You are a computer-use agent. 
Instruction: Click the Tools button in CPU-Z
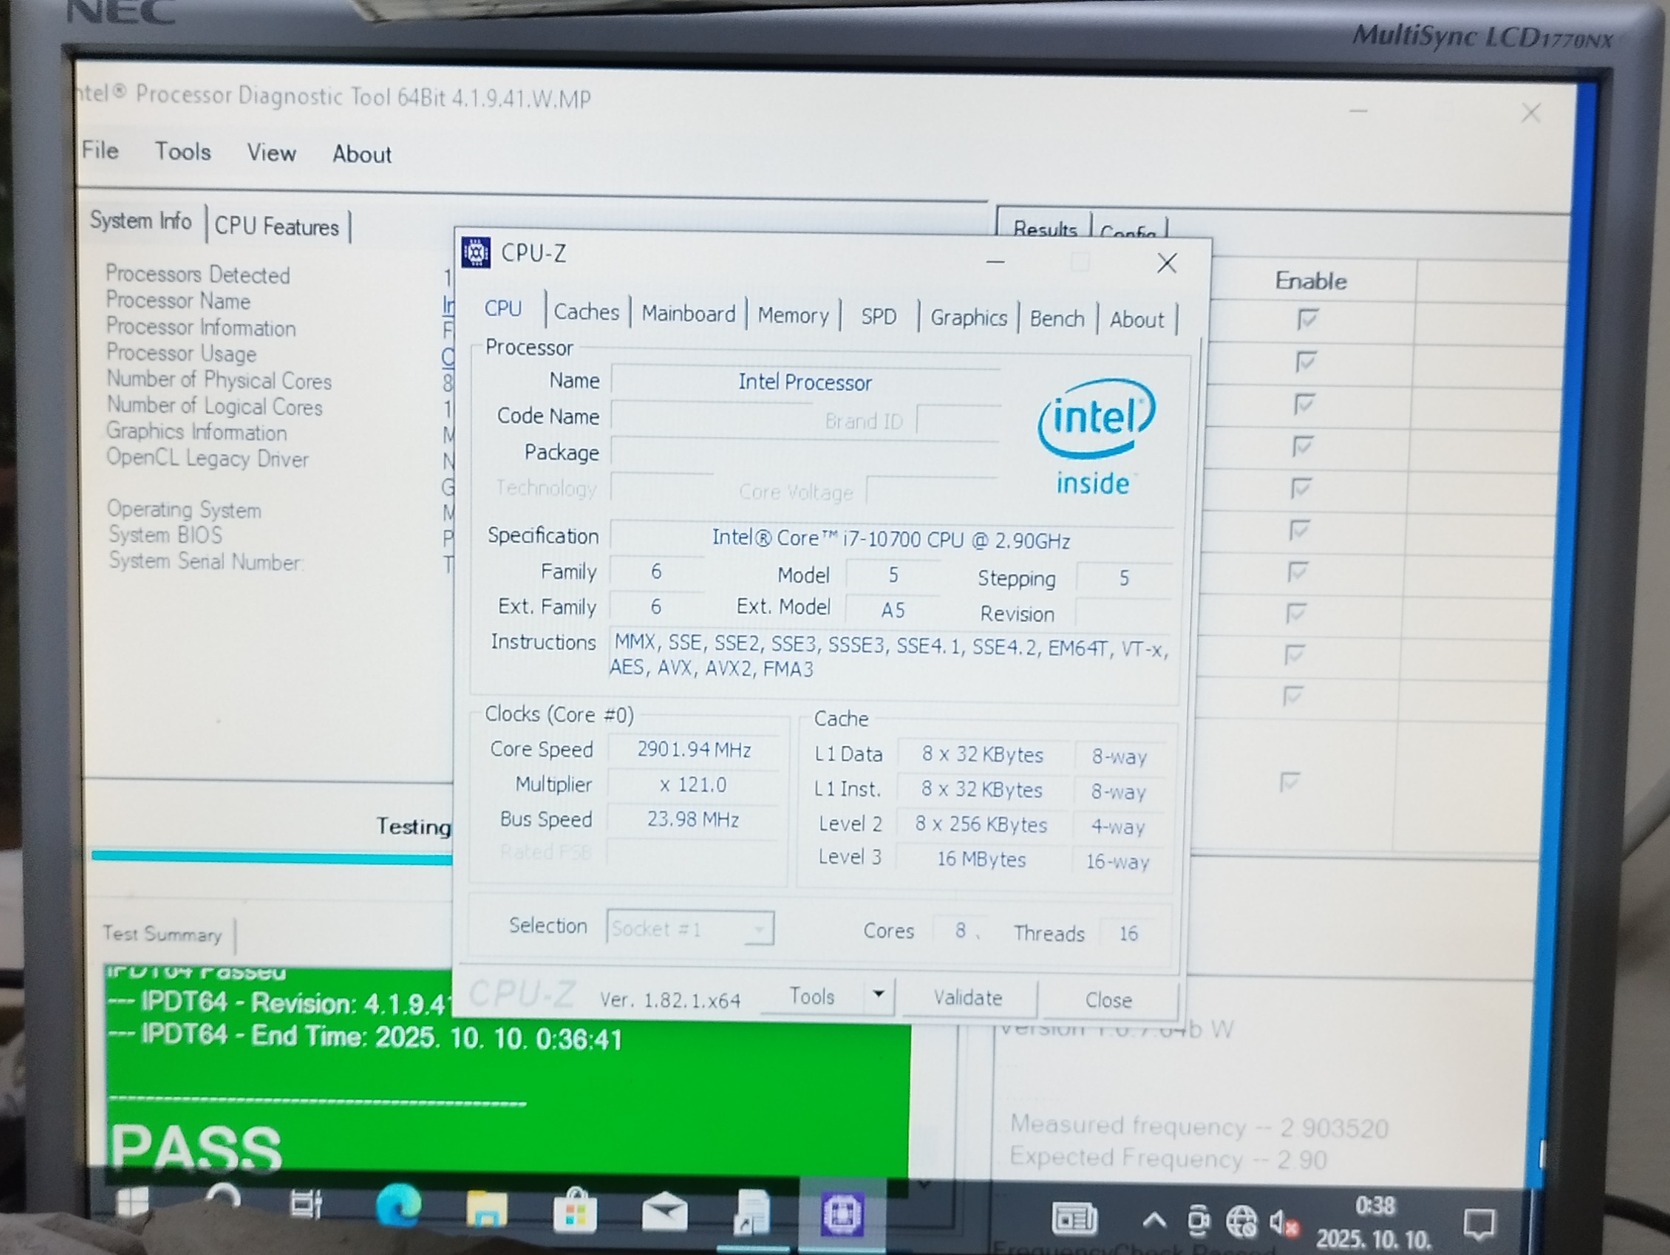[812, 996]
